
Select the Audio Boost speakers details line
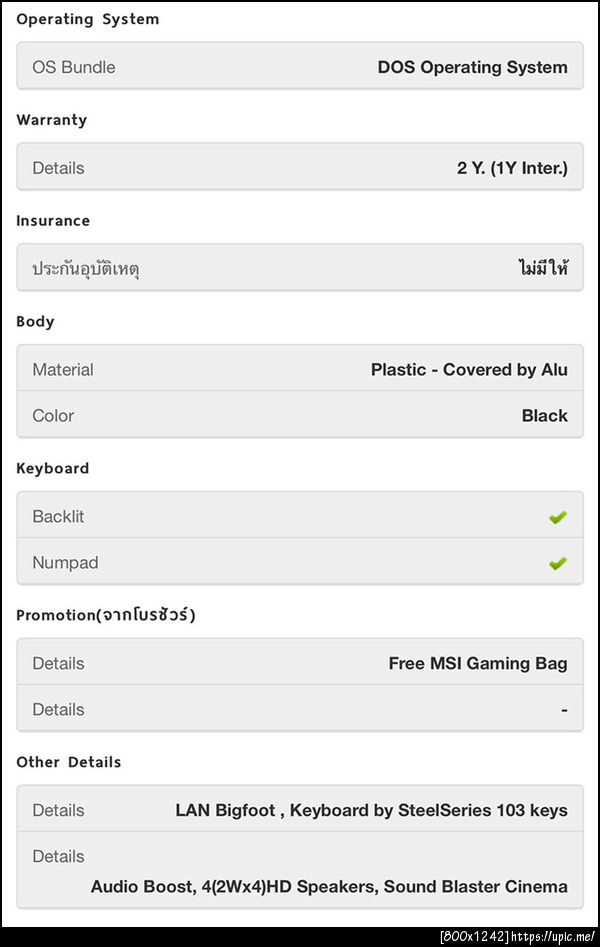click(329, 886)
